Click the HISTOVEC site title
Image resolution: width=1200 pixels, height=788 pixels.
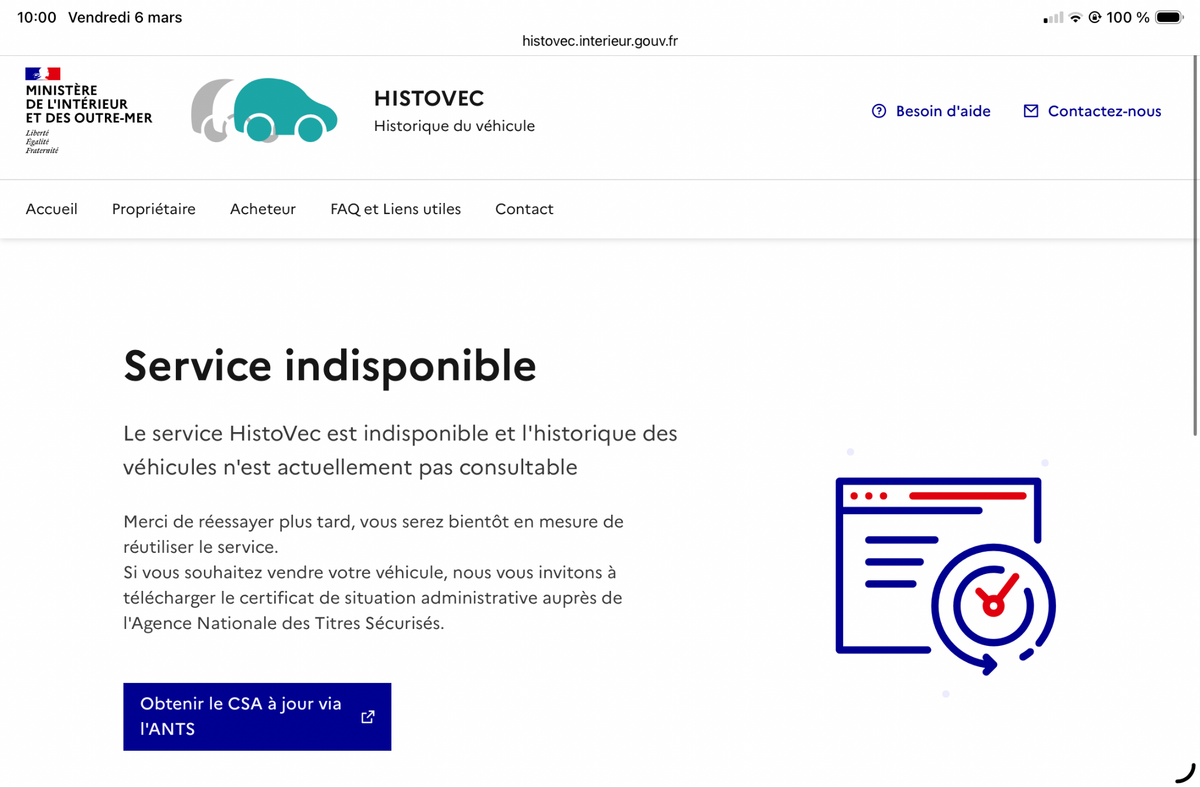click(429, 98)
